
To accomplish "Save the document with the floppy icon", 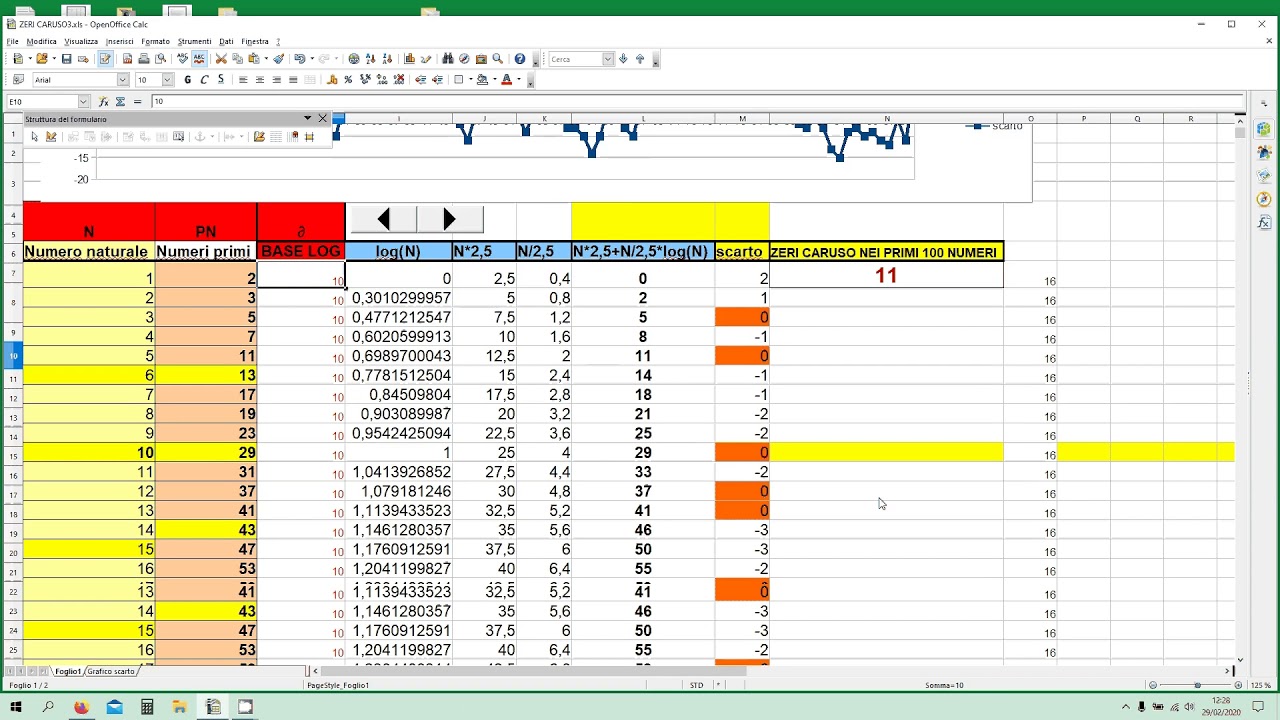I will [x=66, y=59].
